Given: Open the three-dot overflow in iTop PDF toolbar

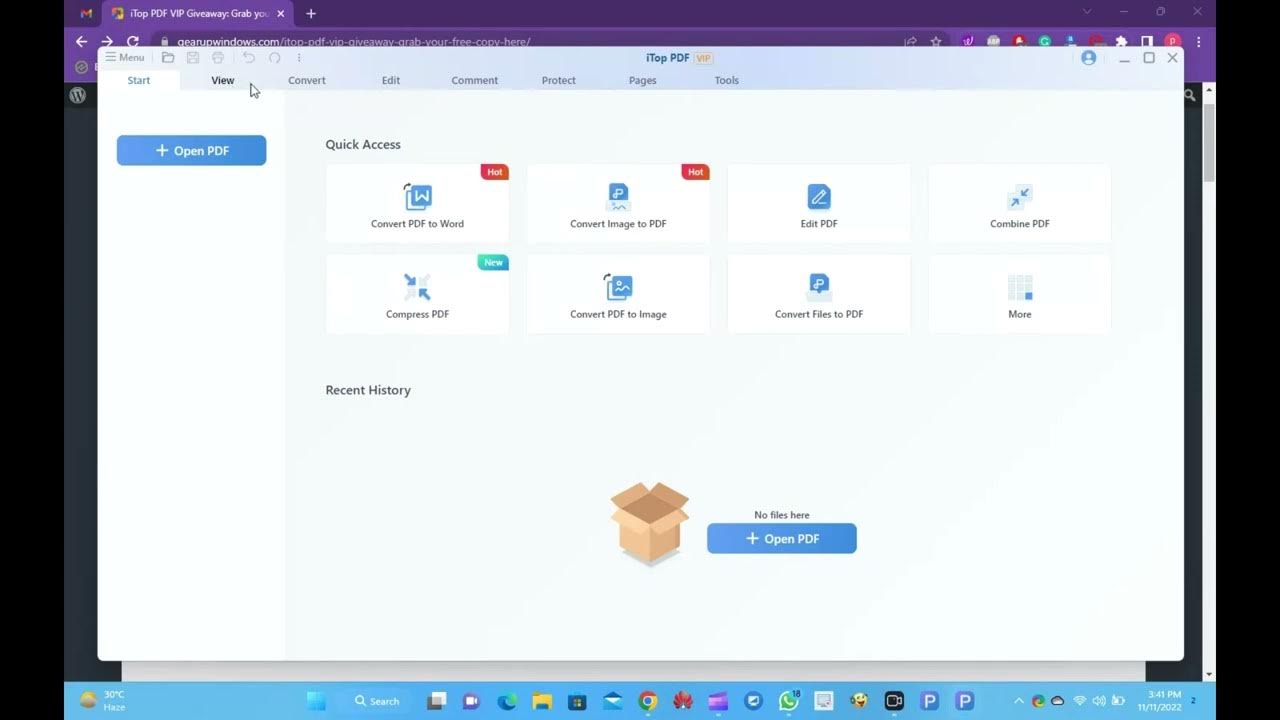Looking at the screenshot, I should click(299, 58).
